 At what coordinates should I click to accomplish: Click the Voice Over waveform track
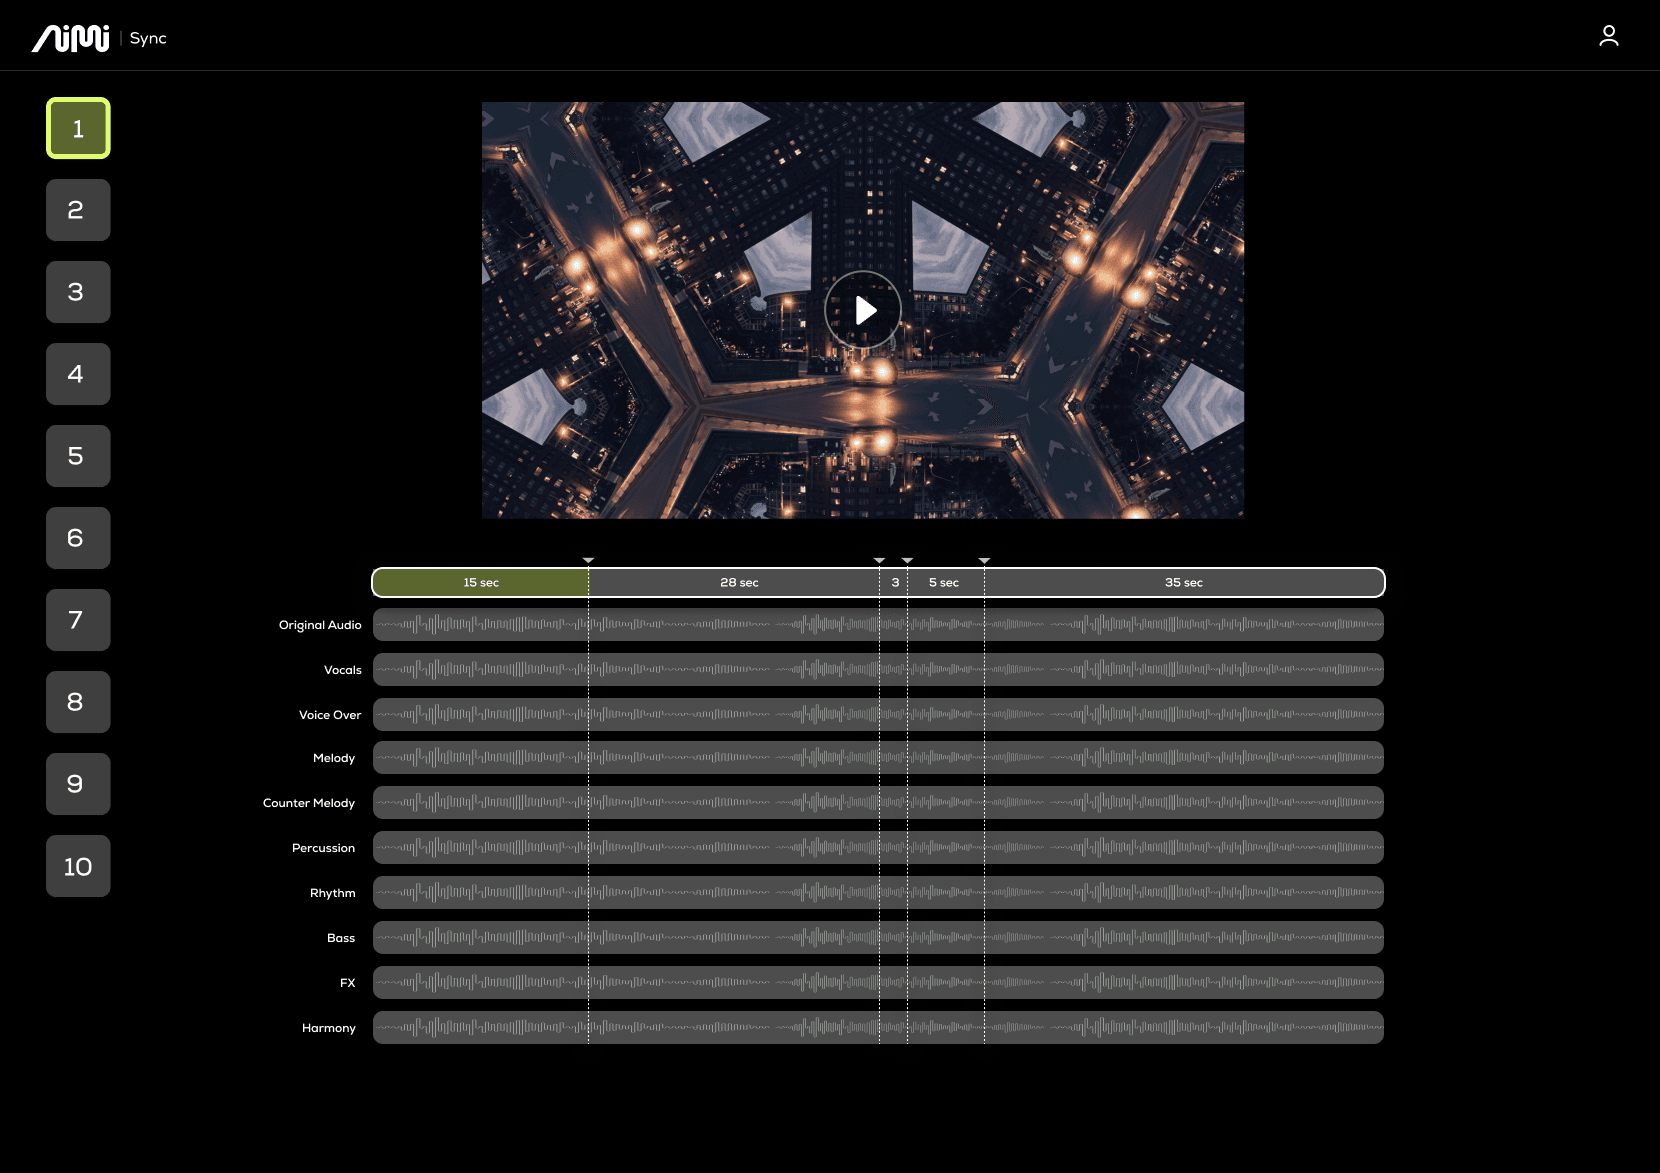[878, 715]
